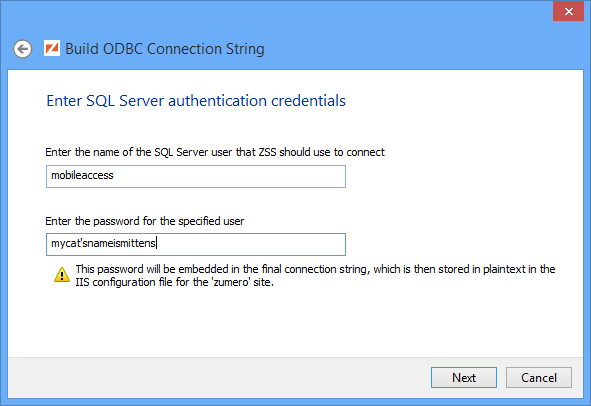Place cursor in the 'mobileaccess' text

coord(82,175)
